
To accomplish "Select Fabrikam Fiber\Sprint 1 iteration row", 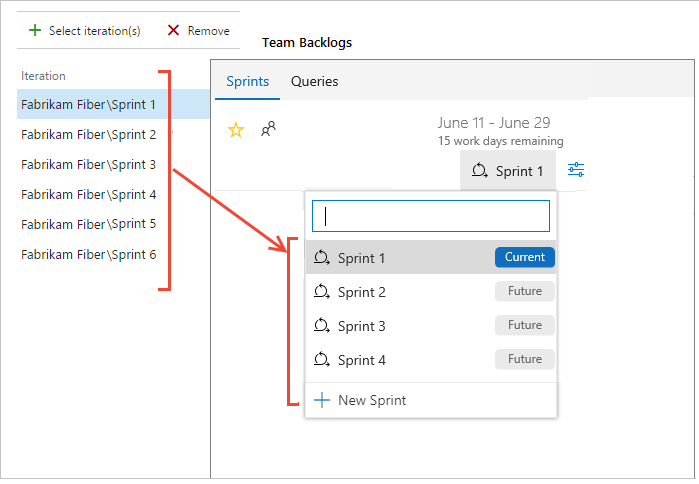I will (89, 104).
